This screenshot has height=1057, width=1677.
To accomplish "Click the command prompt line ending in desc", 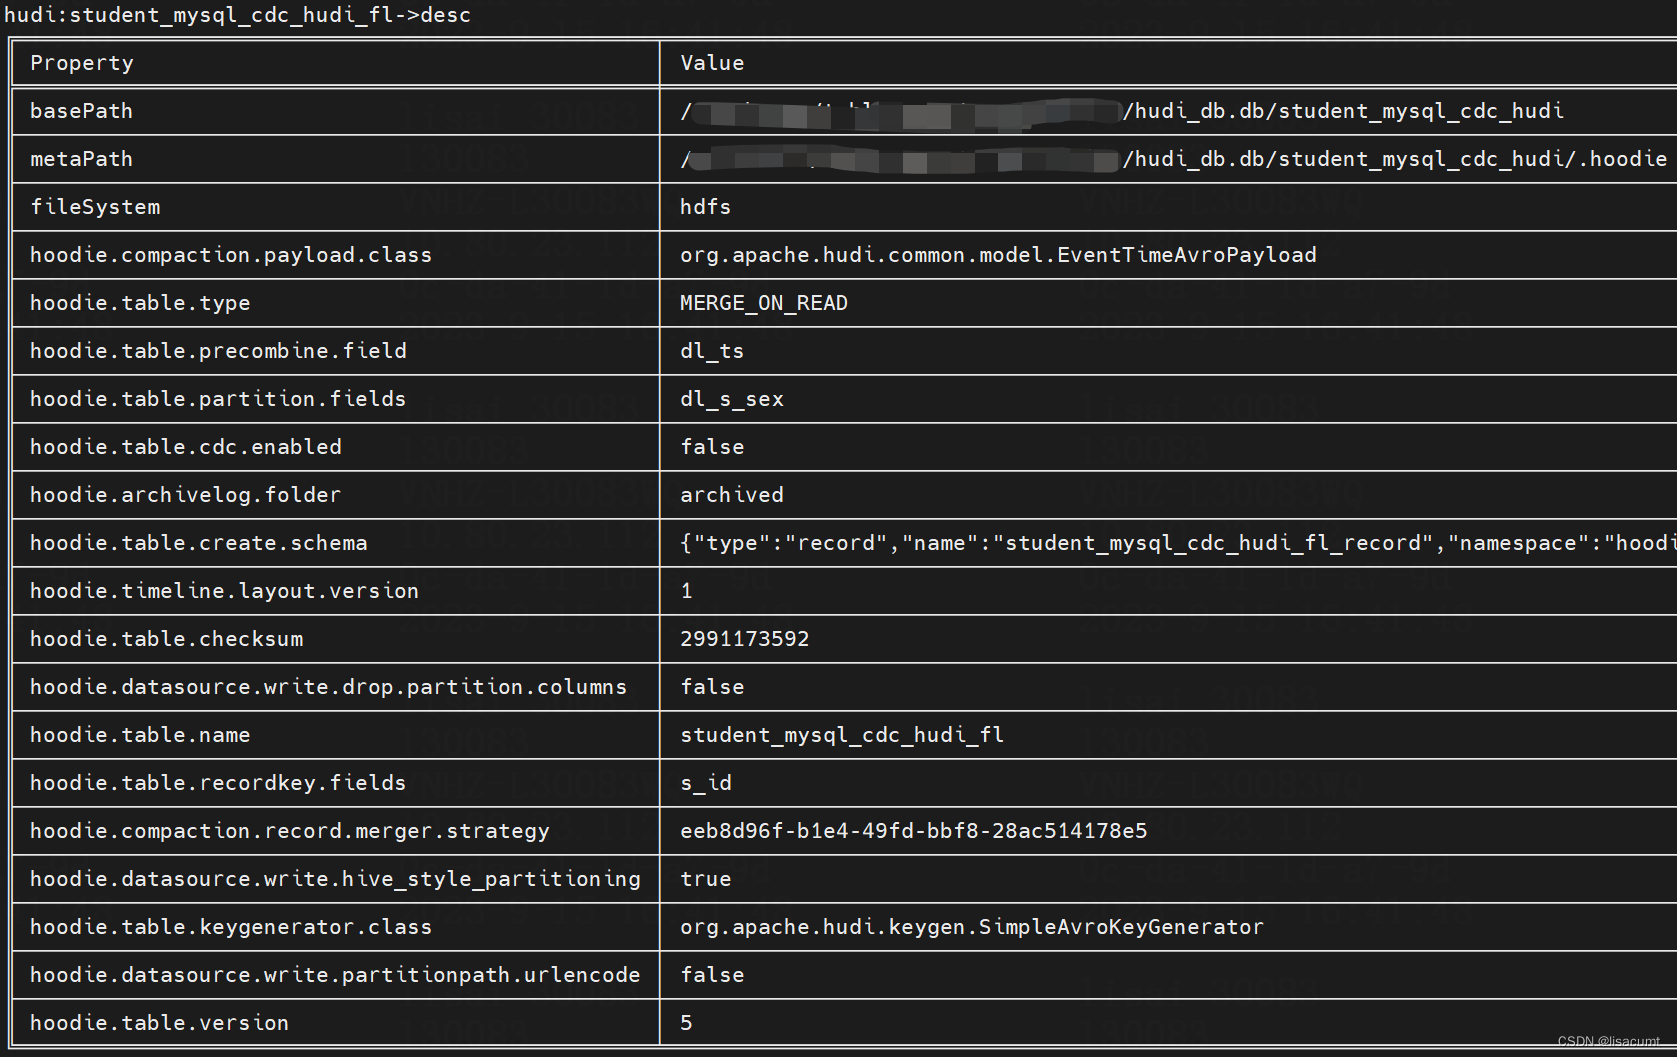I will click(x=238, y=15).
